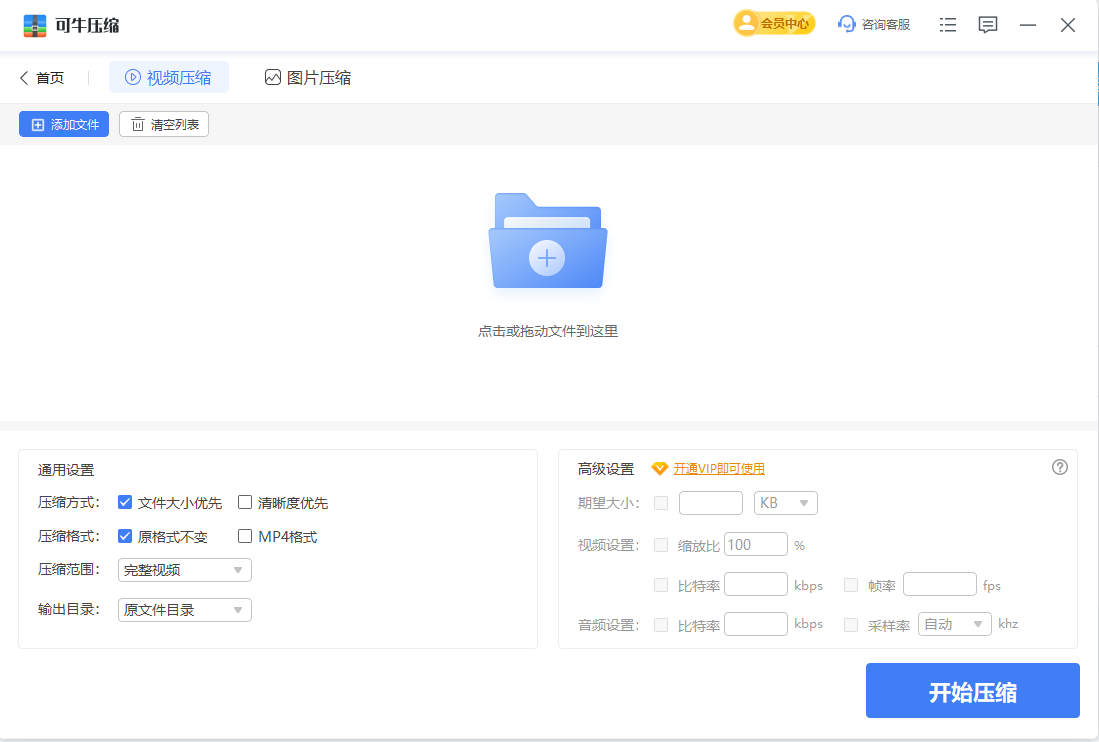Enable 采样率 checkbox
This screenshot has width=1099, height=742.
(x=851, y=625)
